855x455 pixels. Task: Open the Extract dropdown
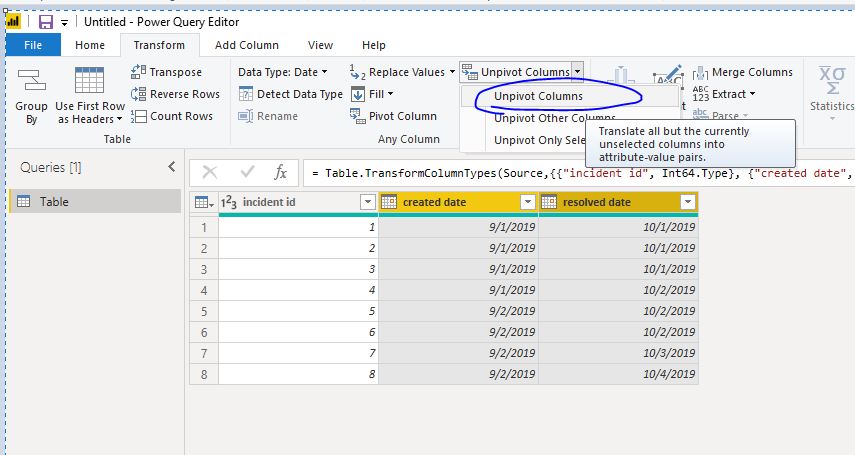coord(724,94)
